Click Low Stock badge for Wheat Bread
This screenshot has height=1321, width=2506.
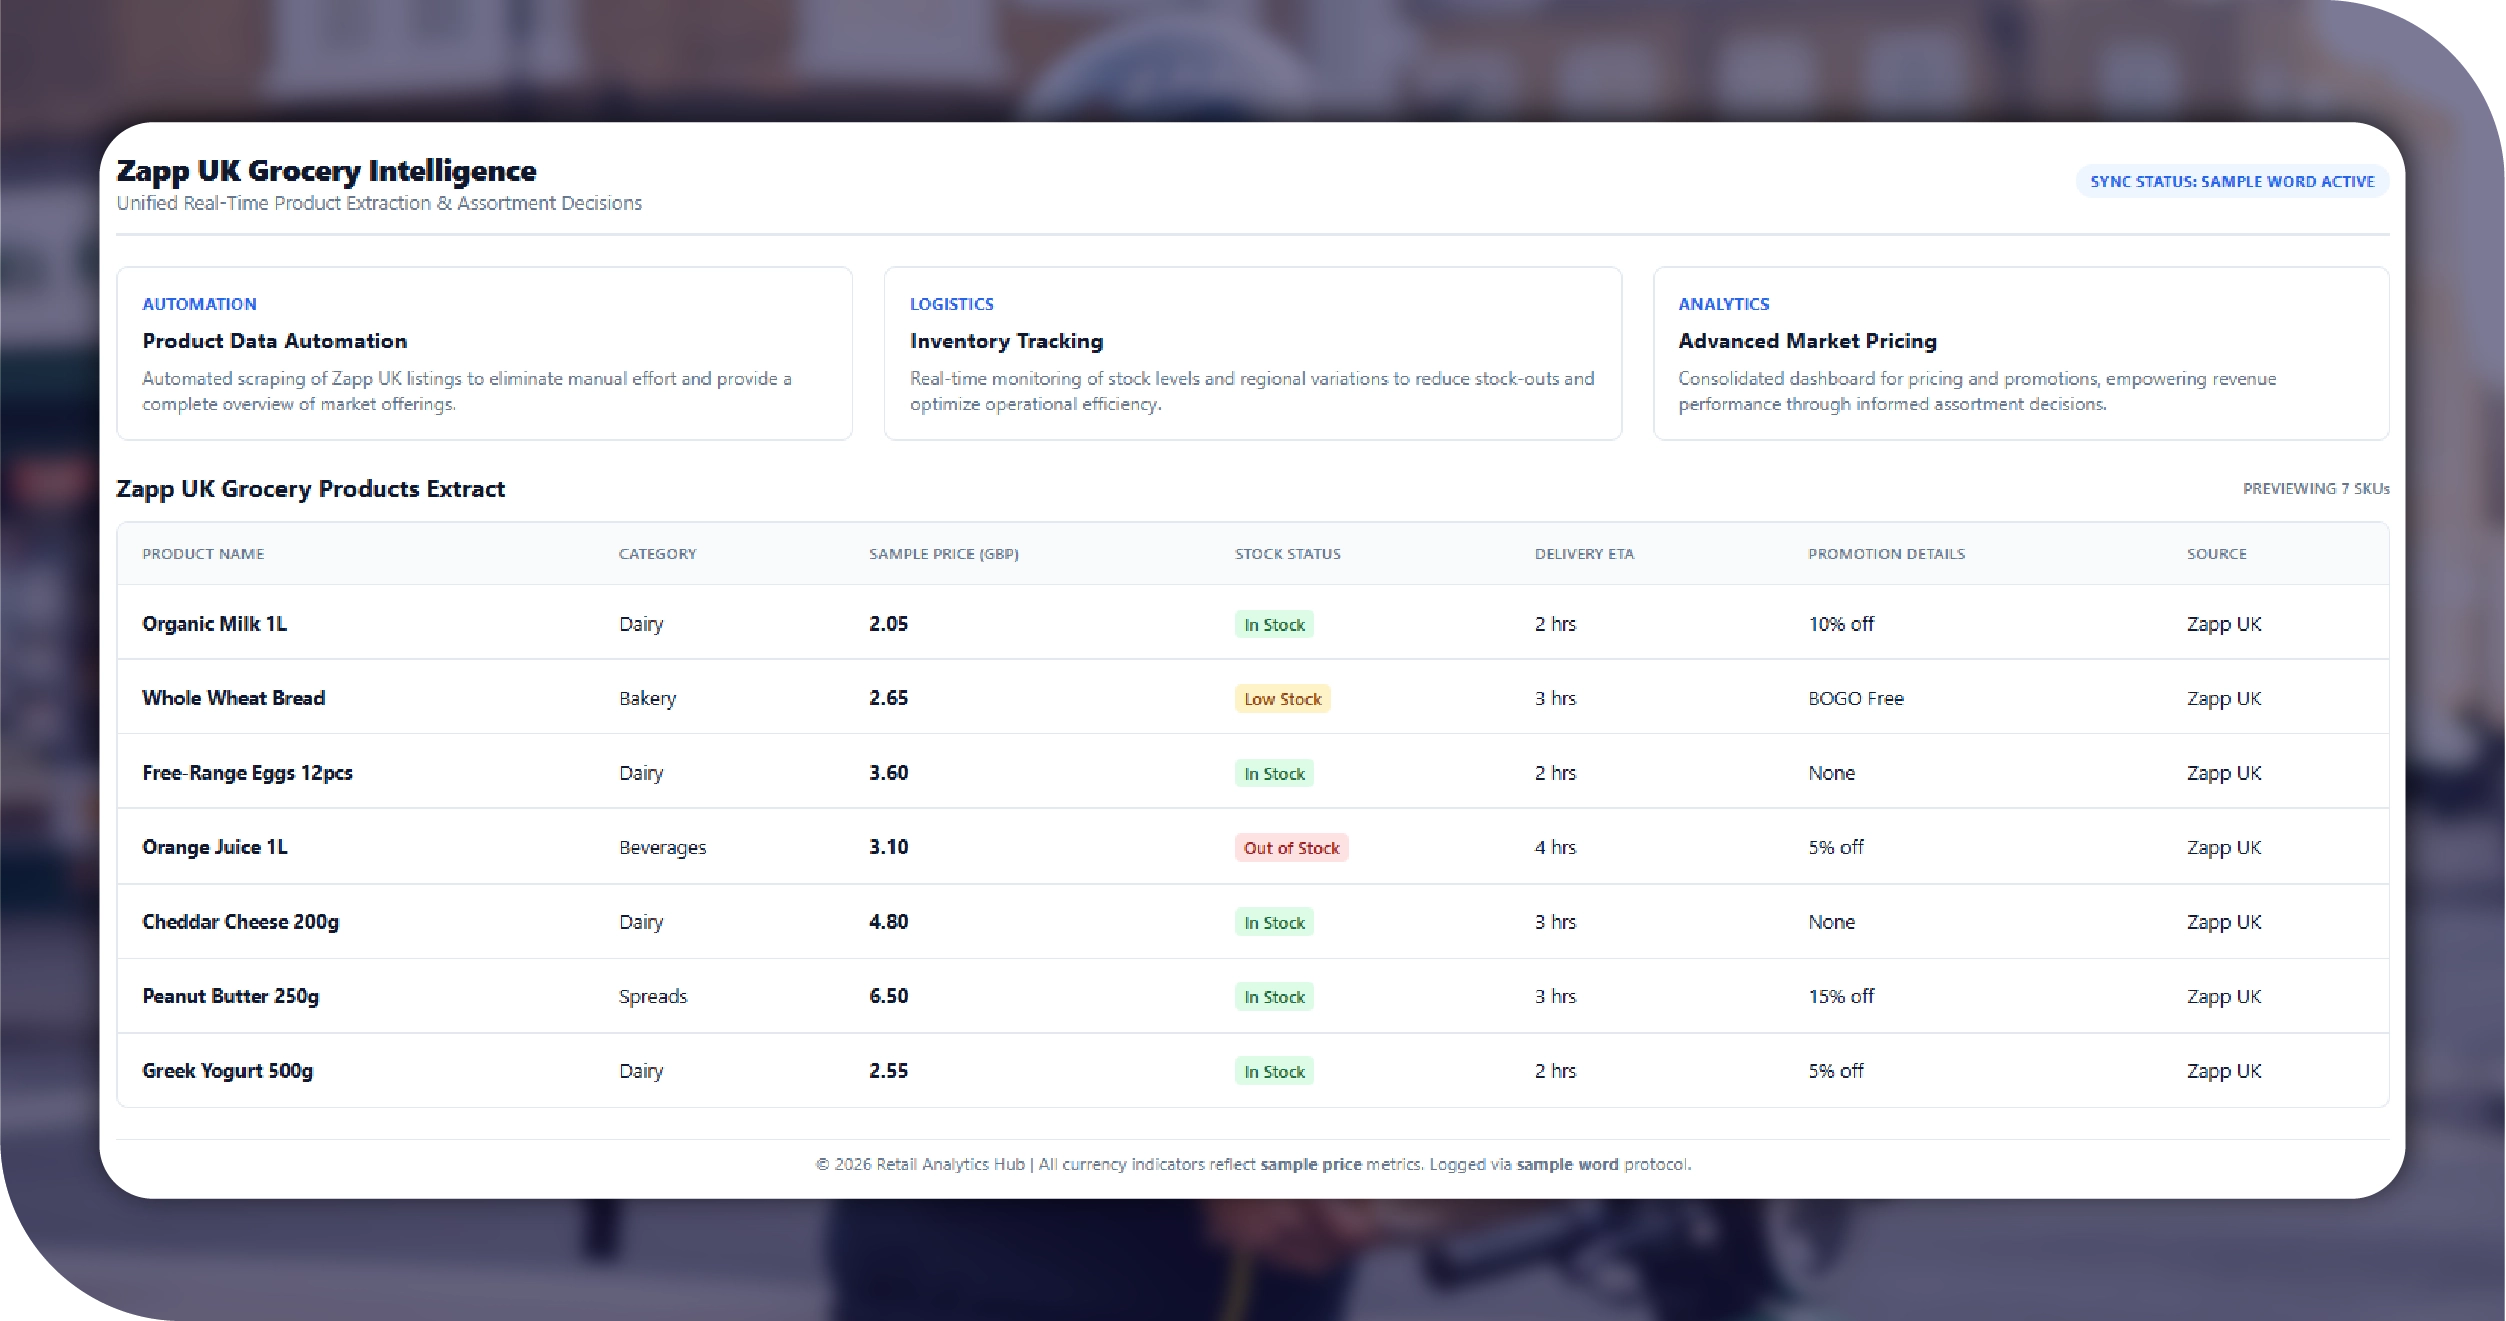pos(1282,699)
